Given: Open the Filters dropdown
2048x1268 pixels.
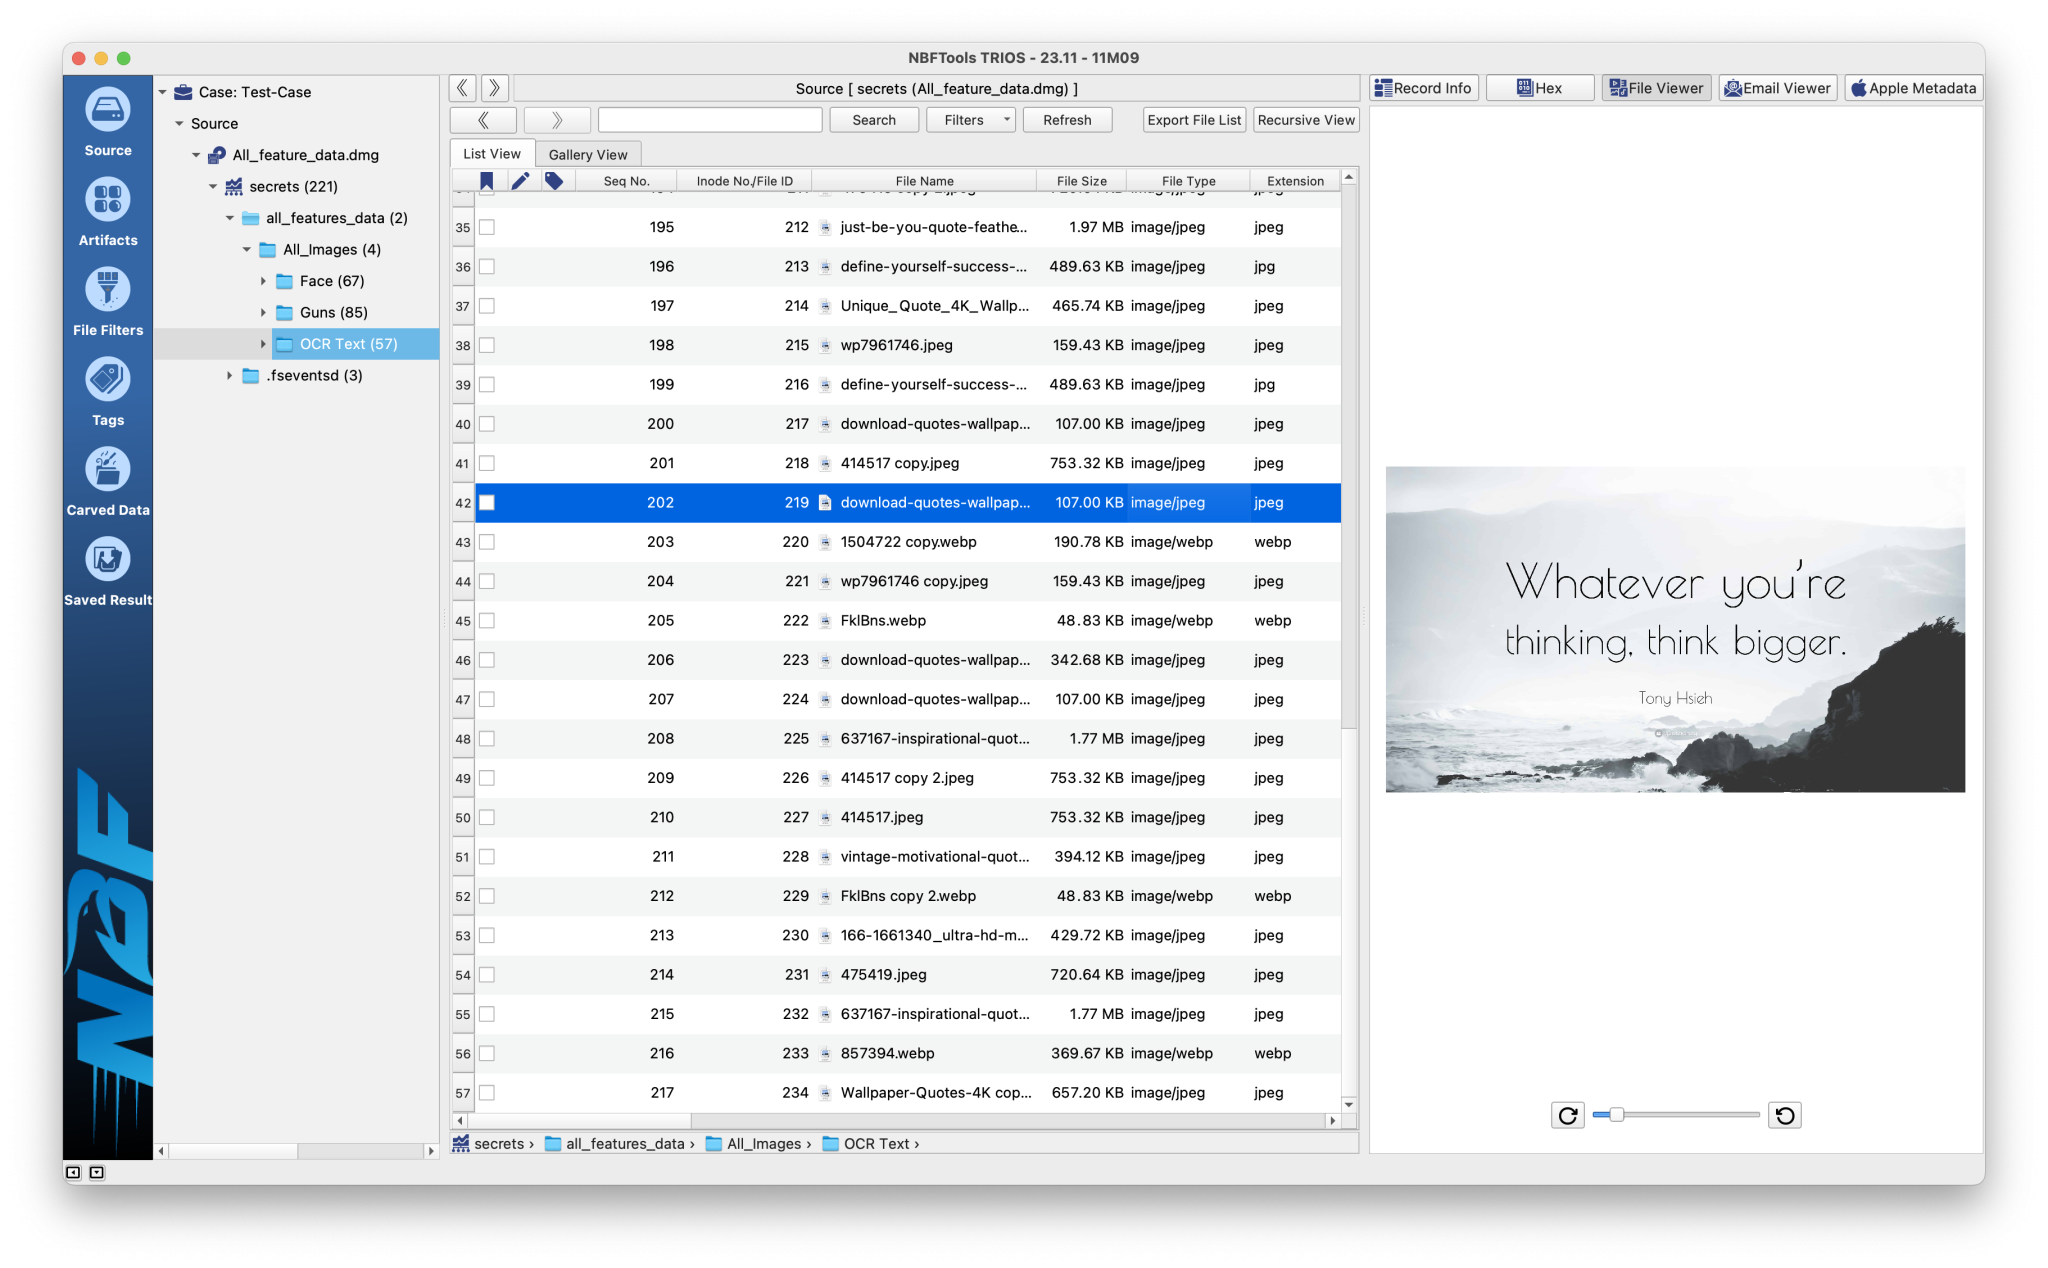Looking at the screenshot, I should click(x=969, y=119).
